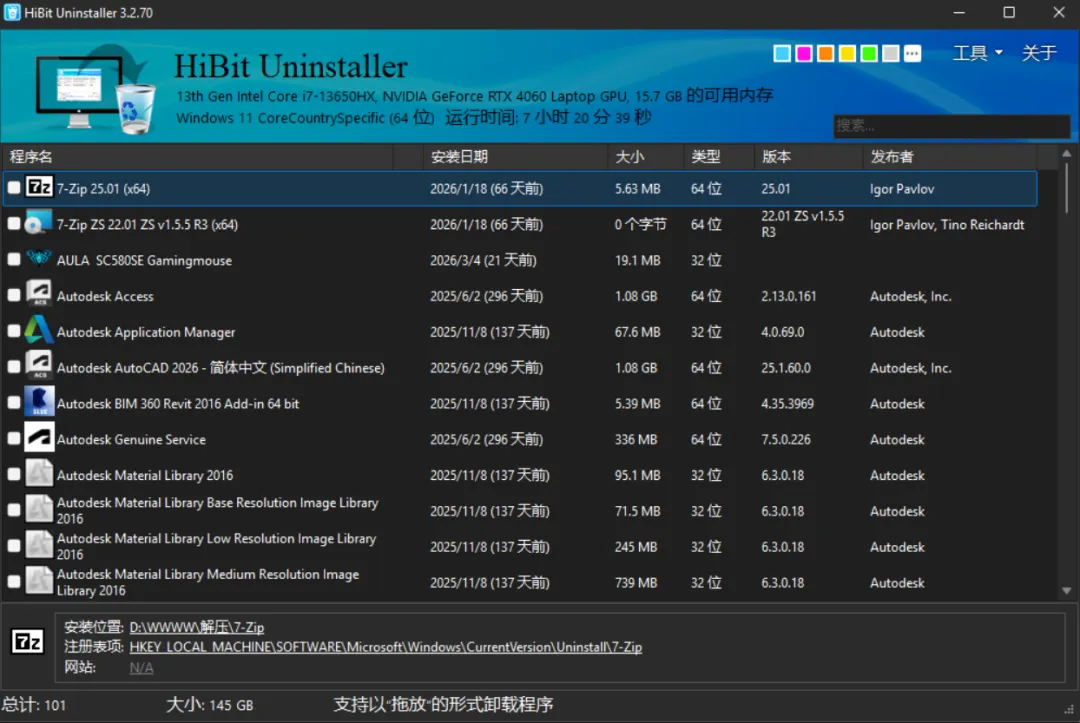This screenshot has height=723, width=1080.
Task: Tick checkbox for 7-Zip 25.01 (x64)
Action: [14, 188]
